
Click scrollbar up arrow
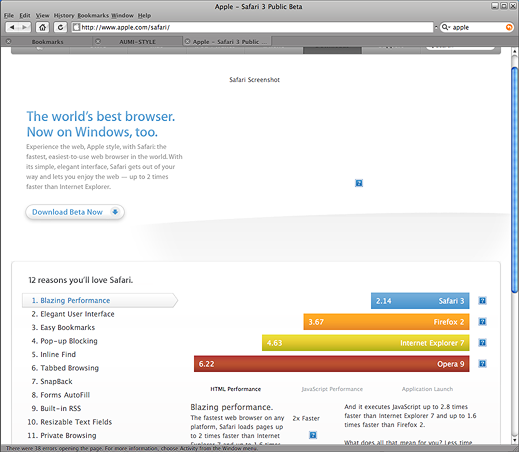click(x=515, y=52)
